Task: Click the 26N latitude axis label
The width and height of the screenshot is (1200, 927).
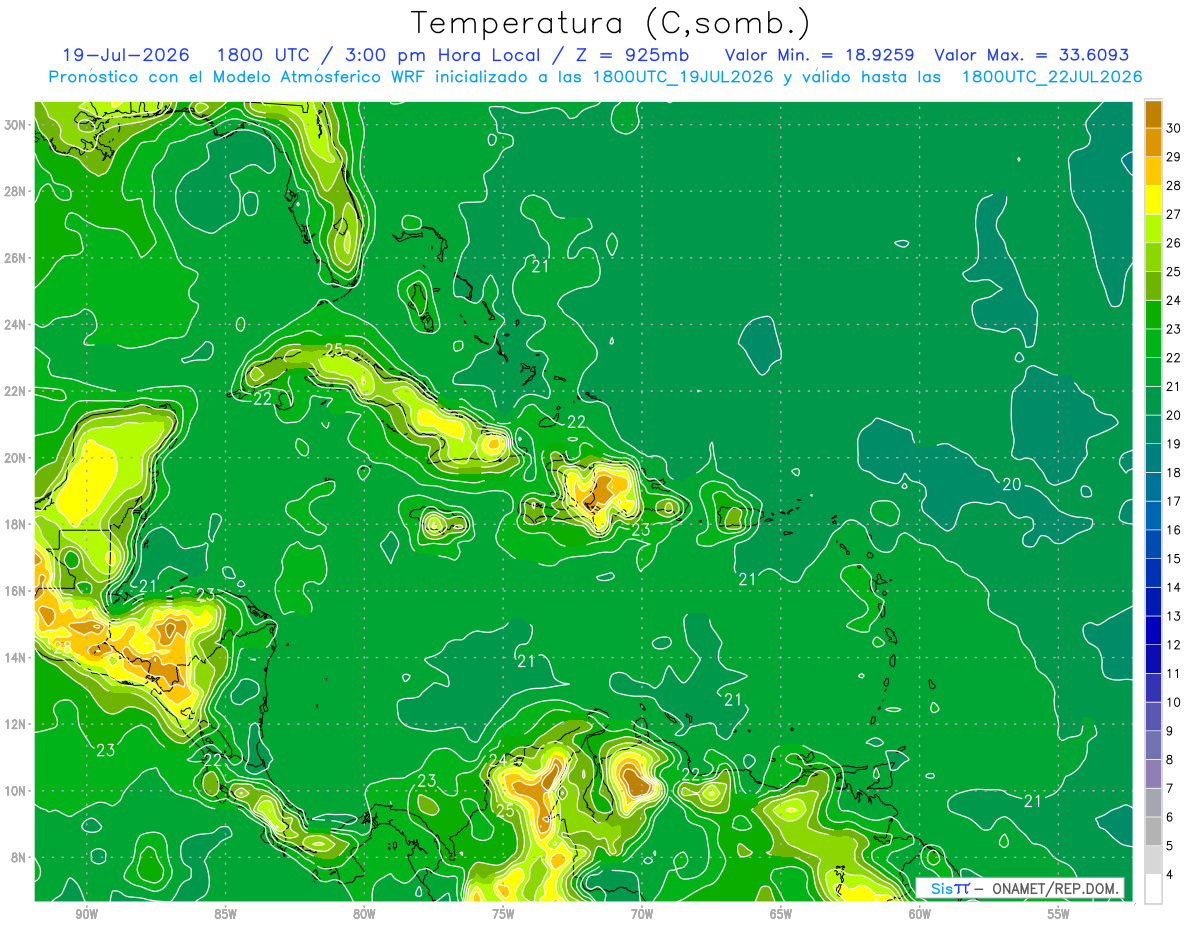Action: coord(16,258)
